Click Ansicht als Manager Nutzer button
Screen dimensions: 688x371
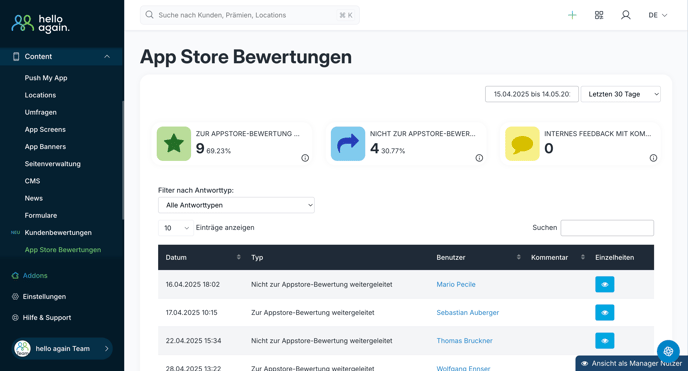click(631, 364)
